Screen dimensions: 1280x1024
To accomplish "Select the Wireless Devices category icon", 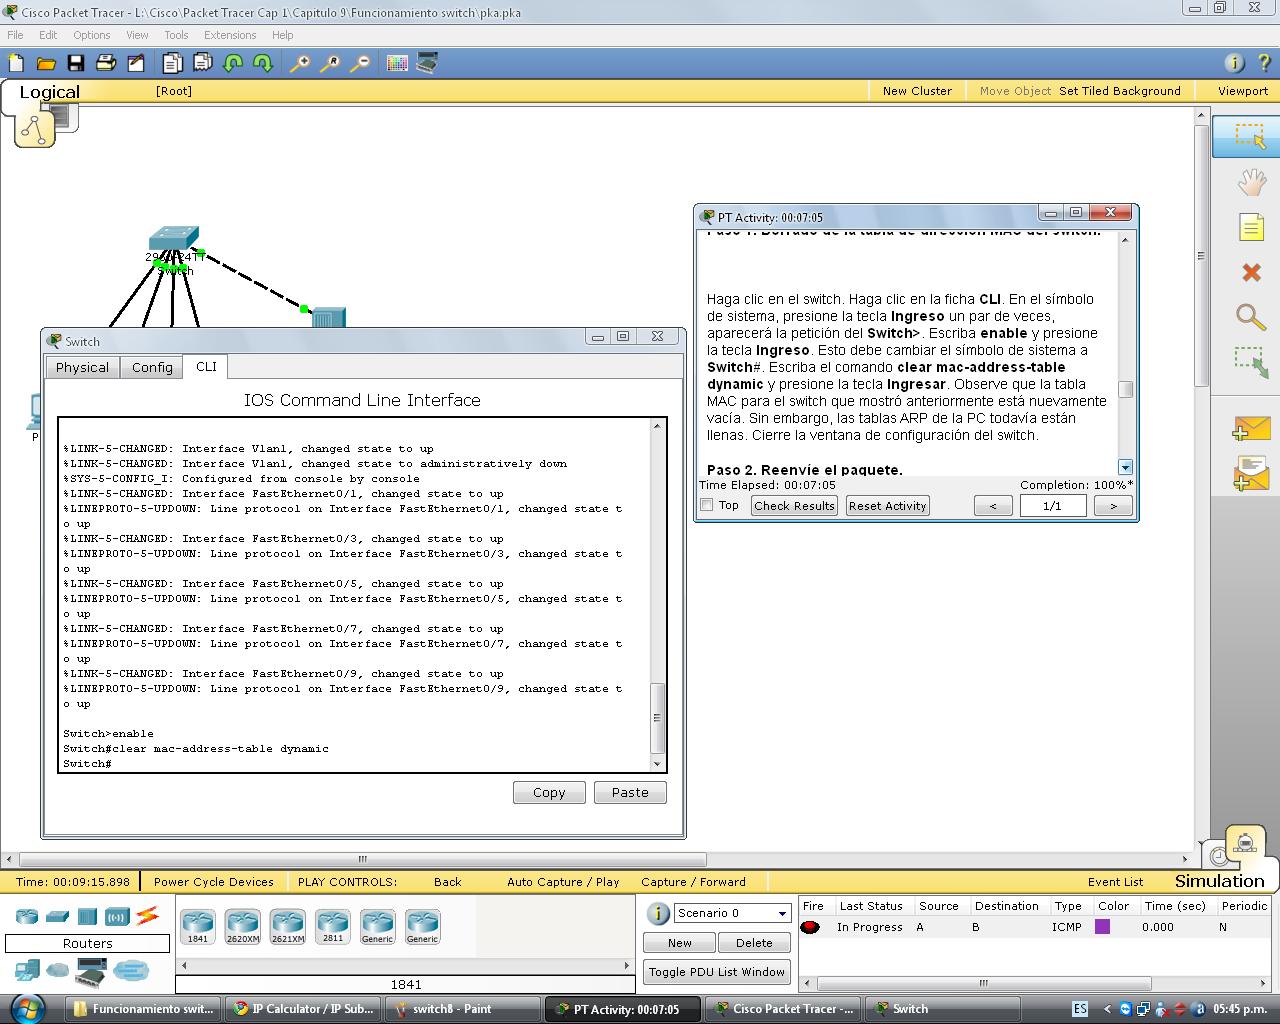I will coord(118,916).
